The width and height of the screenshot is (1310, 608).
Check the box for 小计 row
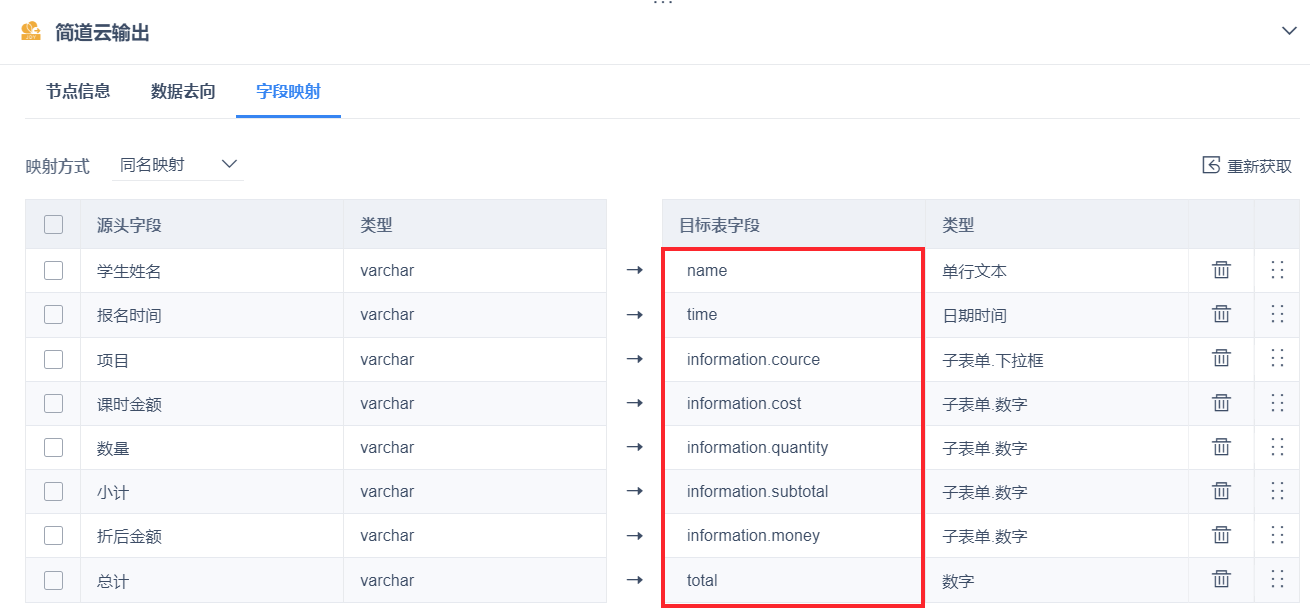tap(53, 492)
